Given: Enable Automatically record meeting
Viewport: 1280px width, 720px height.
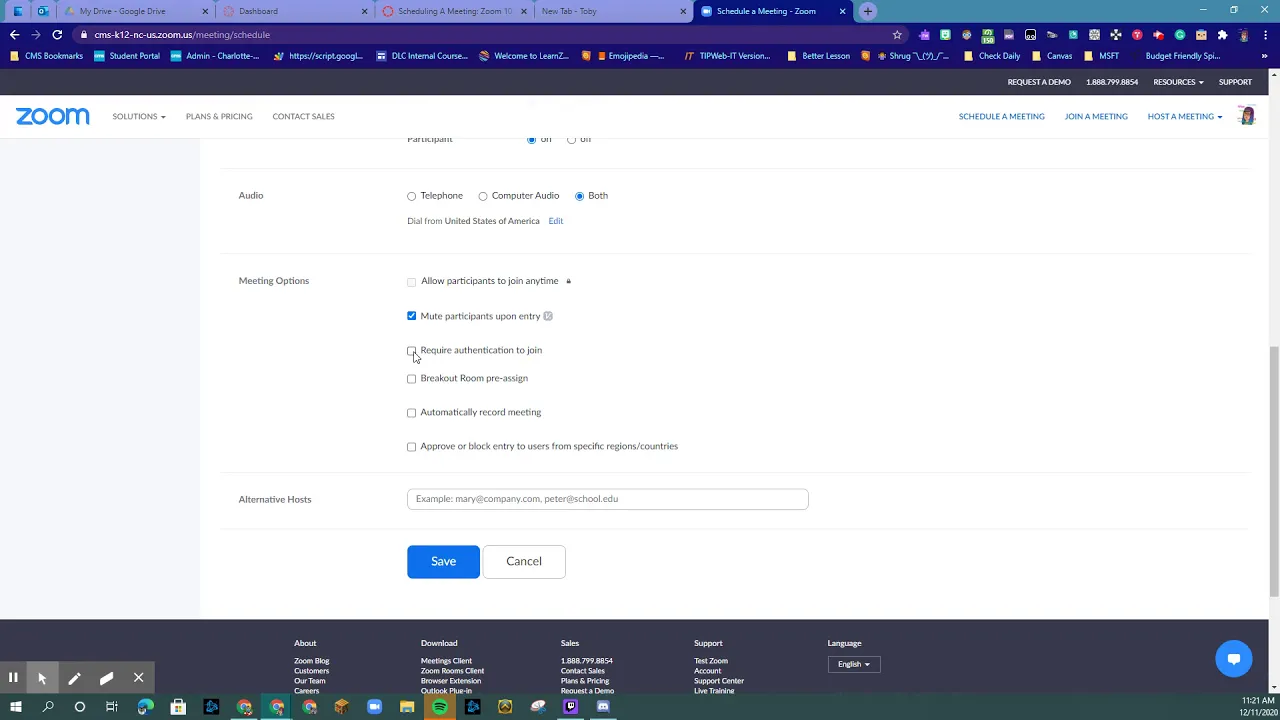Looking at the screenshot, I should point(411,413).
